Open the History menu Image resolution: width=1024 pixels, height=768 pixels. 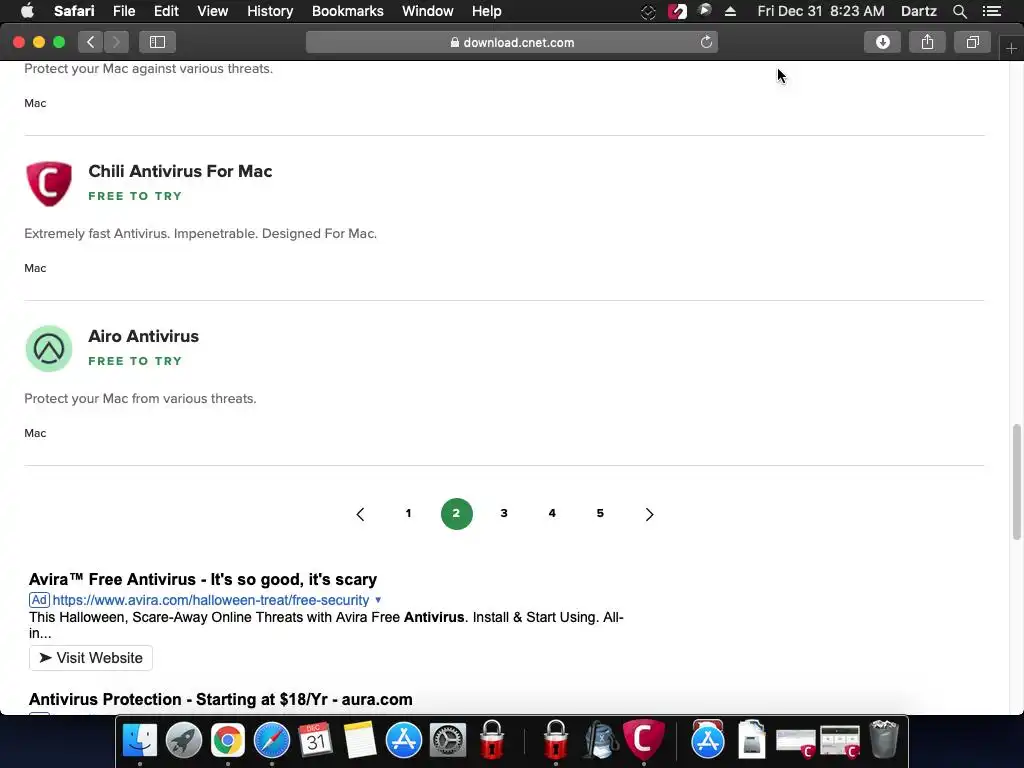[x=270, y=11]
